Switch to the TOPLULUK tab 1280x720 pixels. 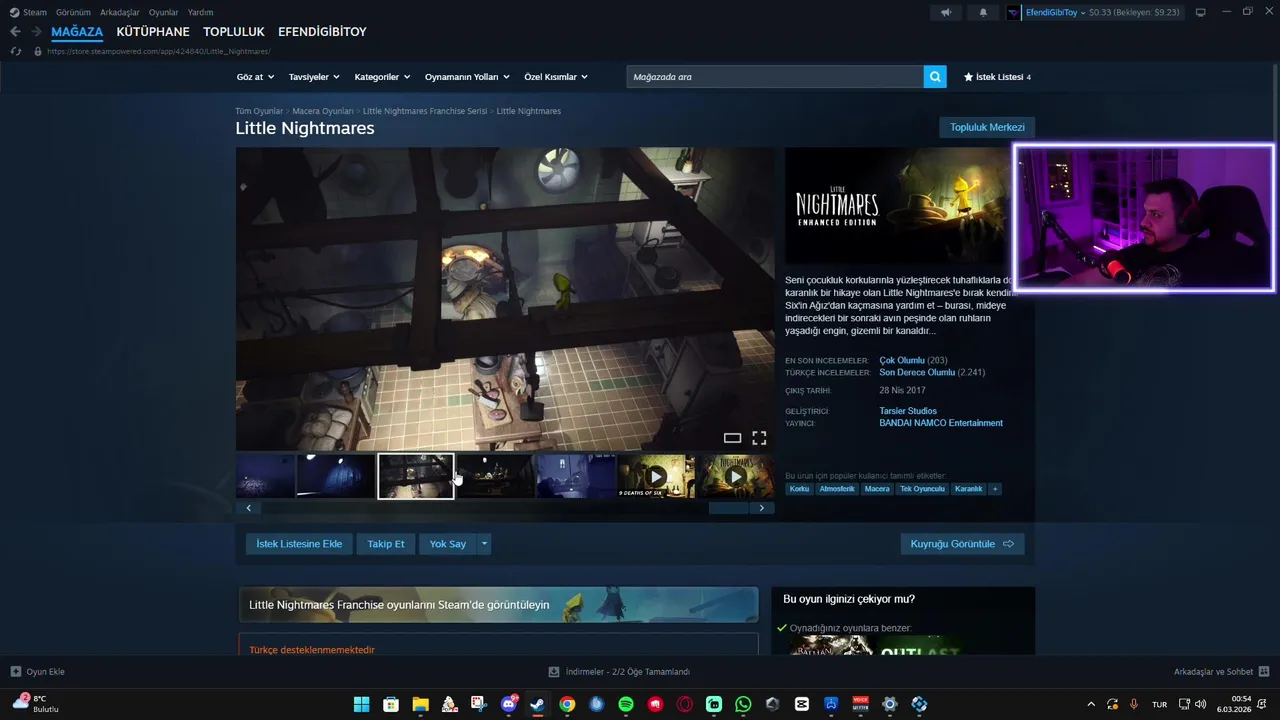(234, 32)
